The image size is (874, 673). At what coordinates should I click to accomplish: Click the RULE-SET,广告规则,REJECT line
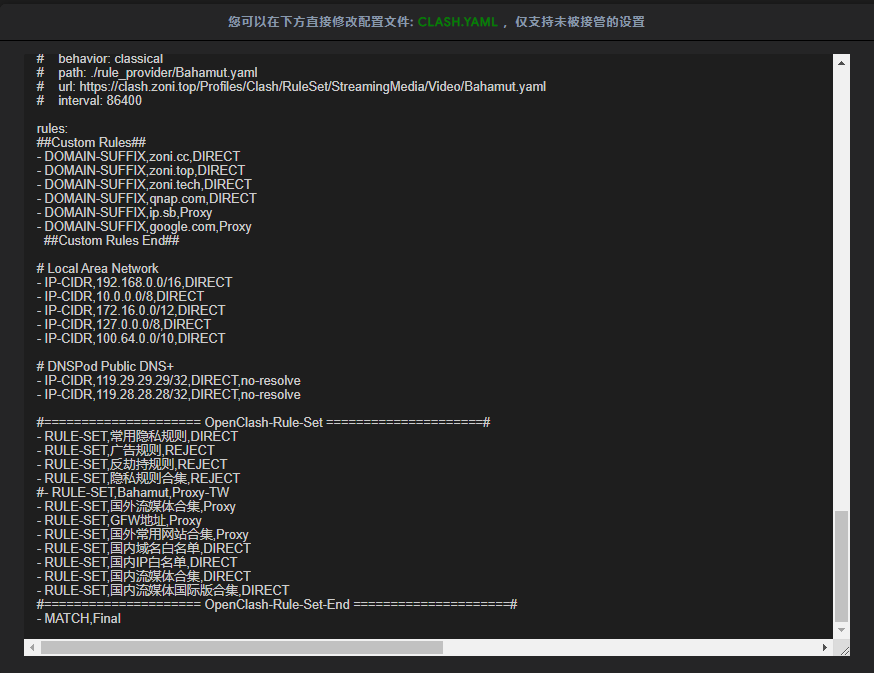[125, 450]
